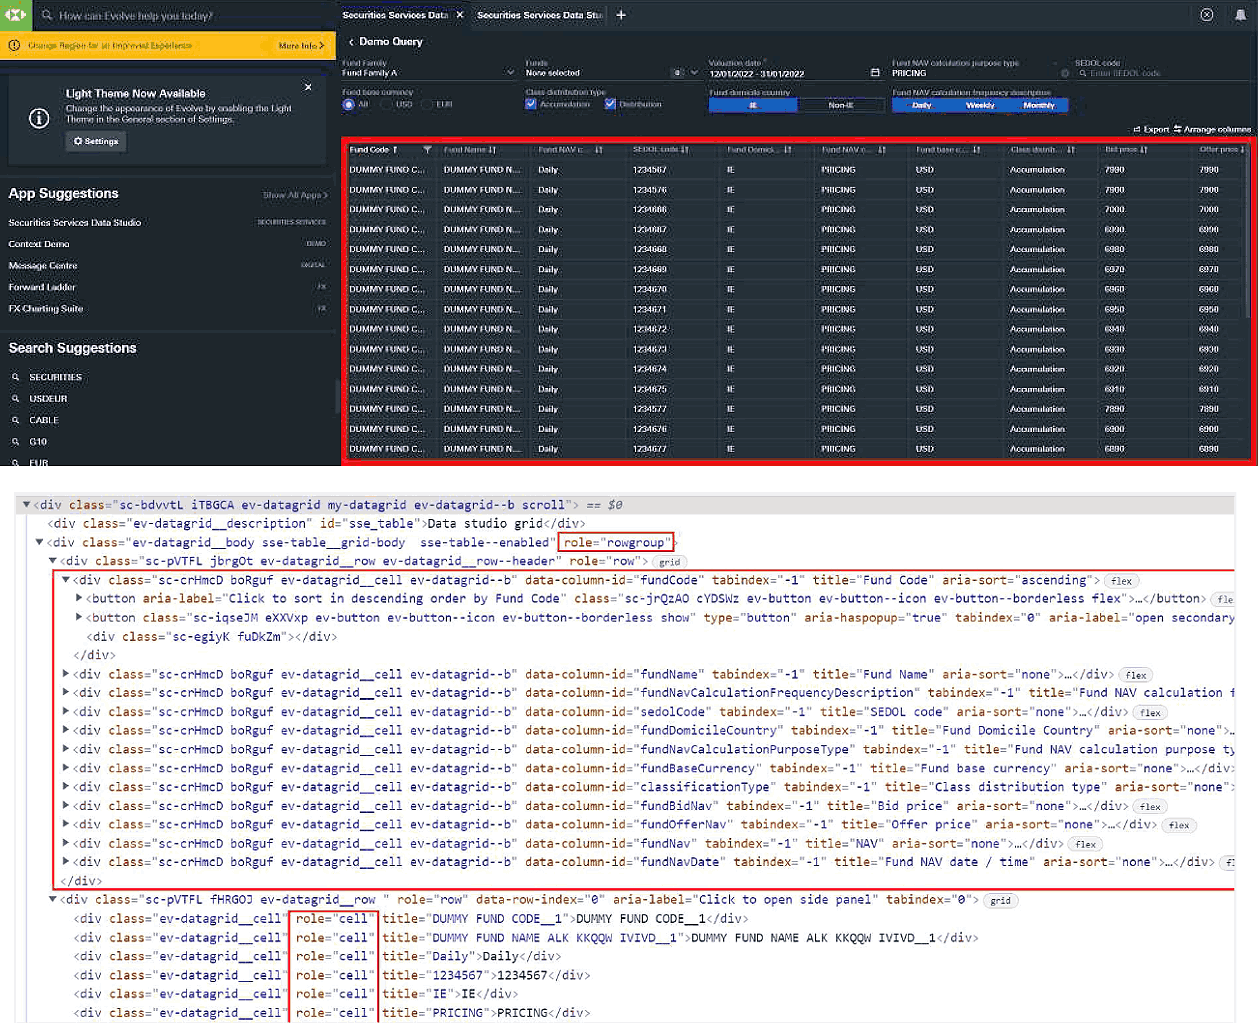Expand the sedolCode cell node in DevTools
Image resolution: width=1258 pixels, height=1023 pixels.
point(66,712)
